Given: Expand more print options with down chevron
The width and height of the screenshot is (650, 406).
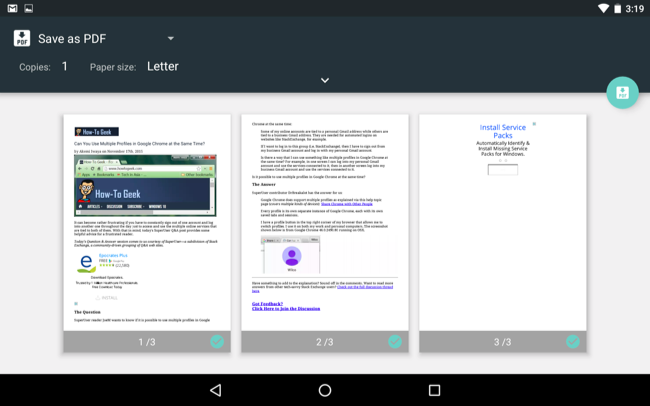Looking at the screenshot, I should click(325, 80).
